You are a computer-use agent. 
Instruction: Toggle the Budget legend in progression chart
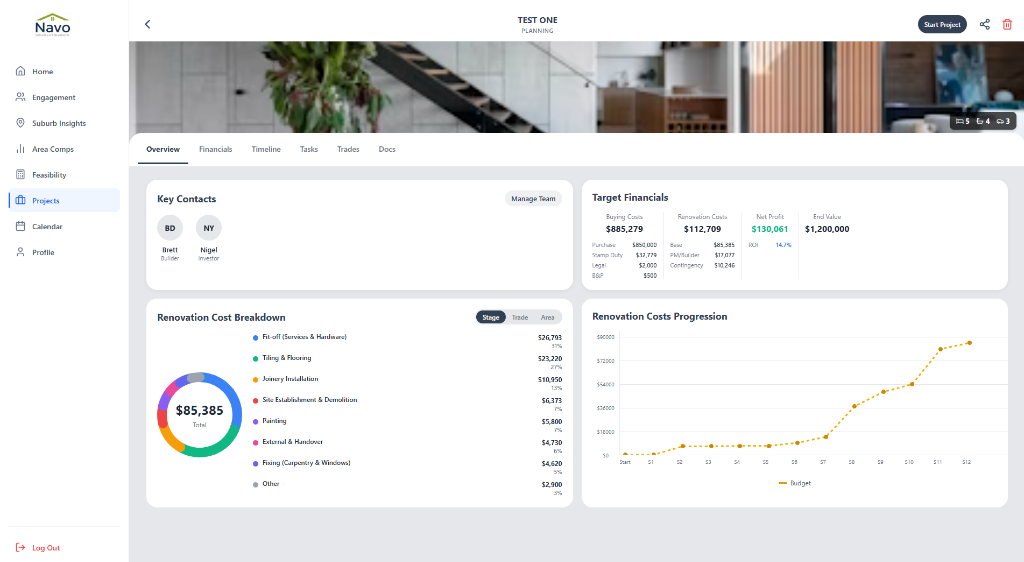coord(795,483)
